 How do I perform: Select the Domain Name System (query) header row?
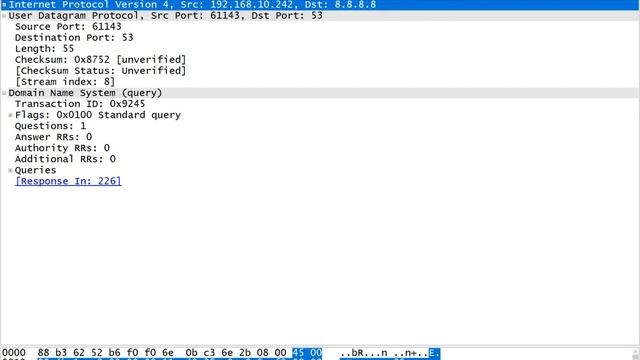click(x=320, y=93)
